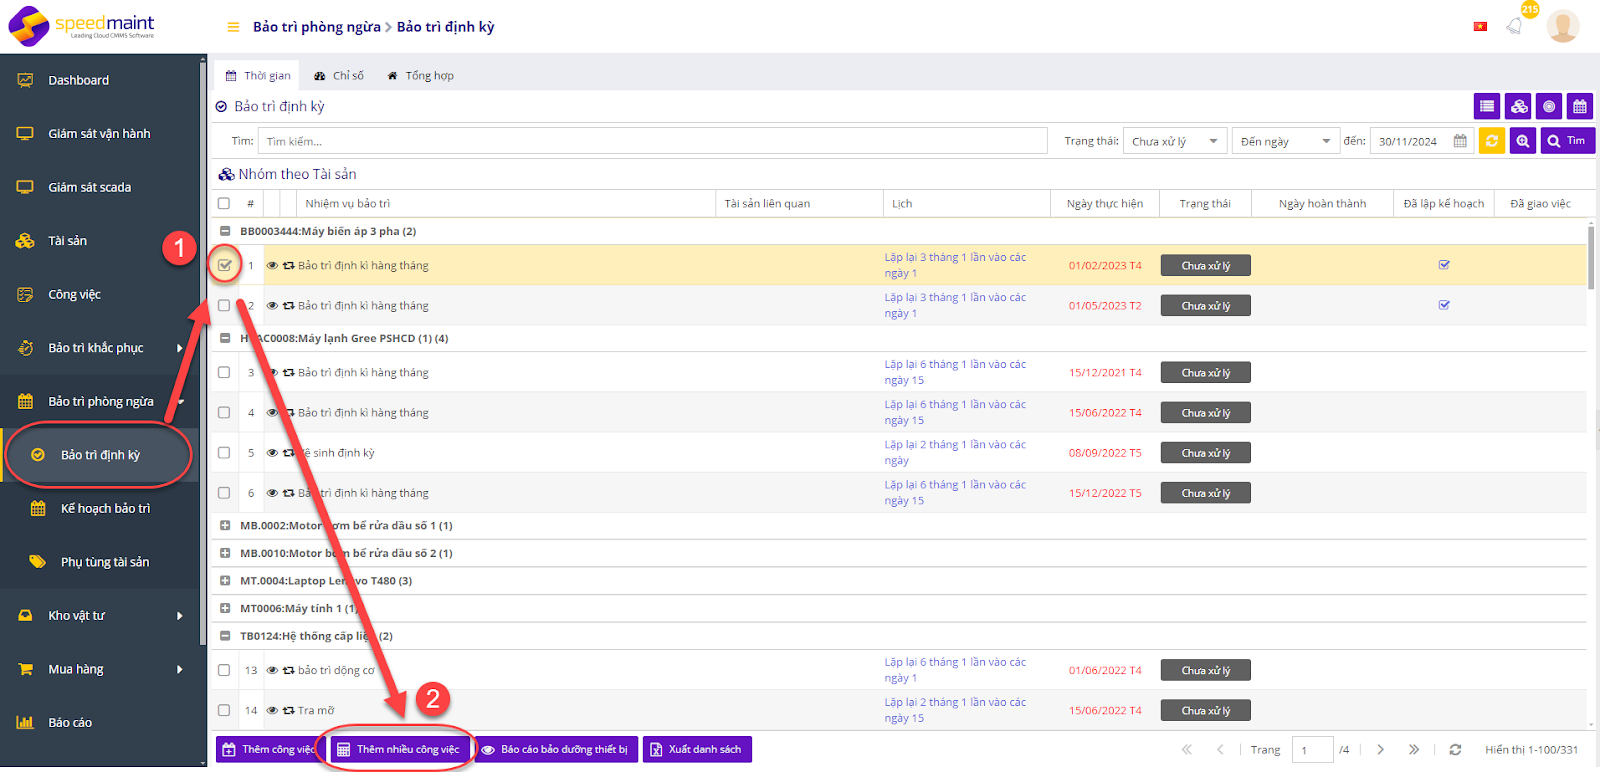Click the Tìm search button
Viewport: 1600px width, 772px height.
point(1567,141)
